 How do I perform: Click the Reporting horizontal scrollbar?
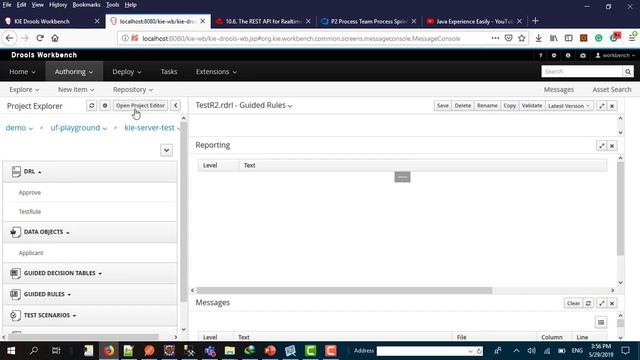[x=344, y=290]
